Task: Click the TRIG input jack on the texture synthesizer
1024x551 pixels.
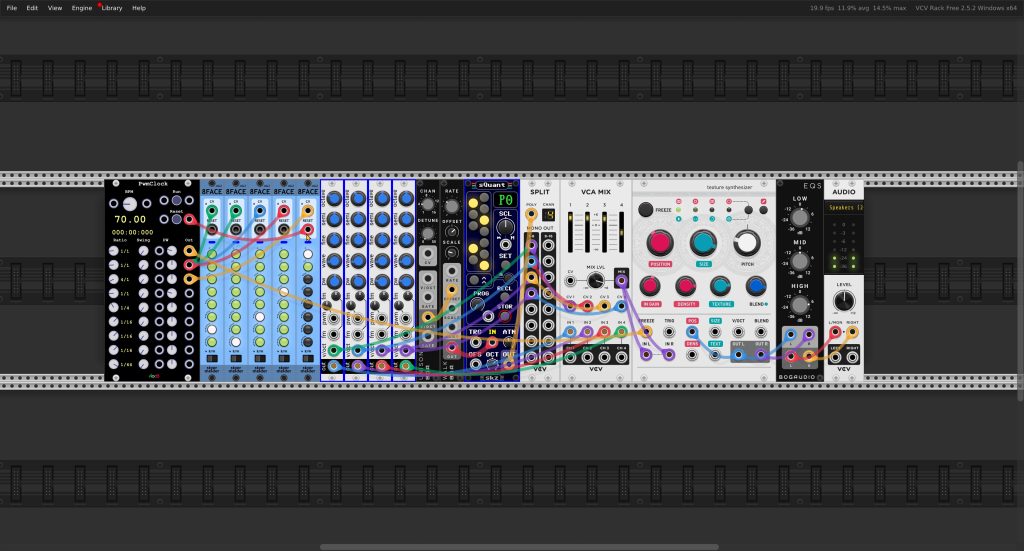Action: click(x=669, y=332)
